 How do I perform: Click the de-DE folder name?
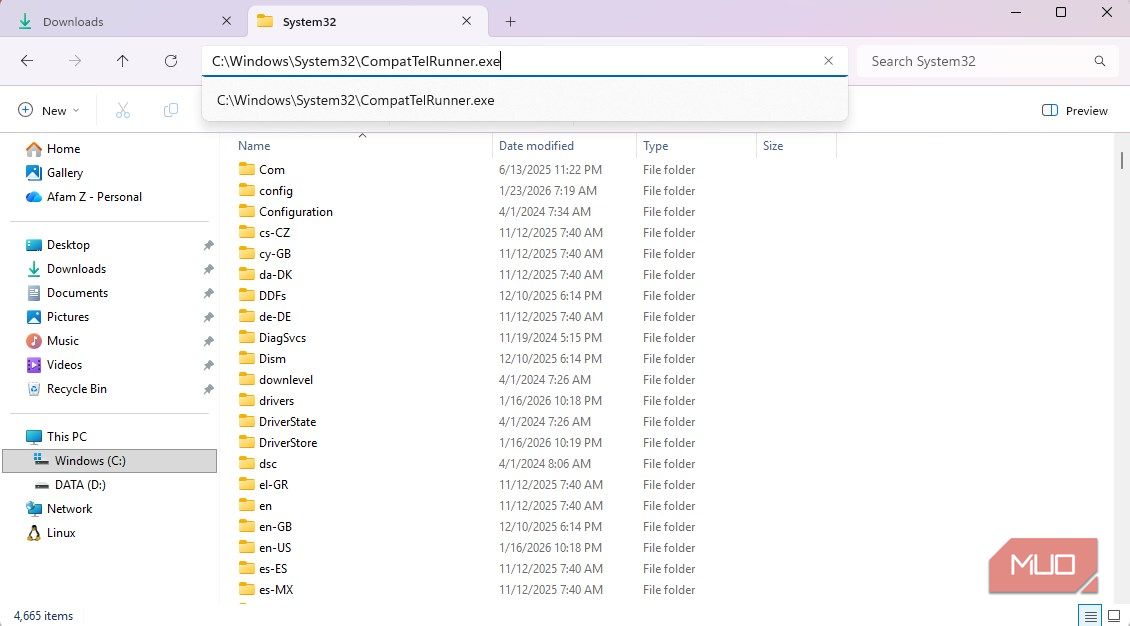coord(275,317)
